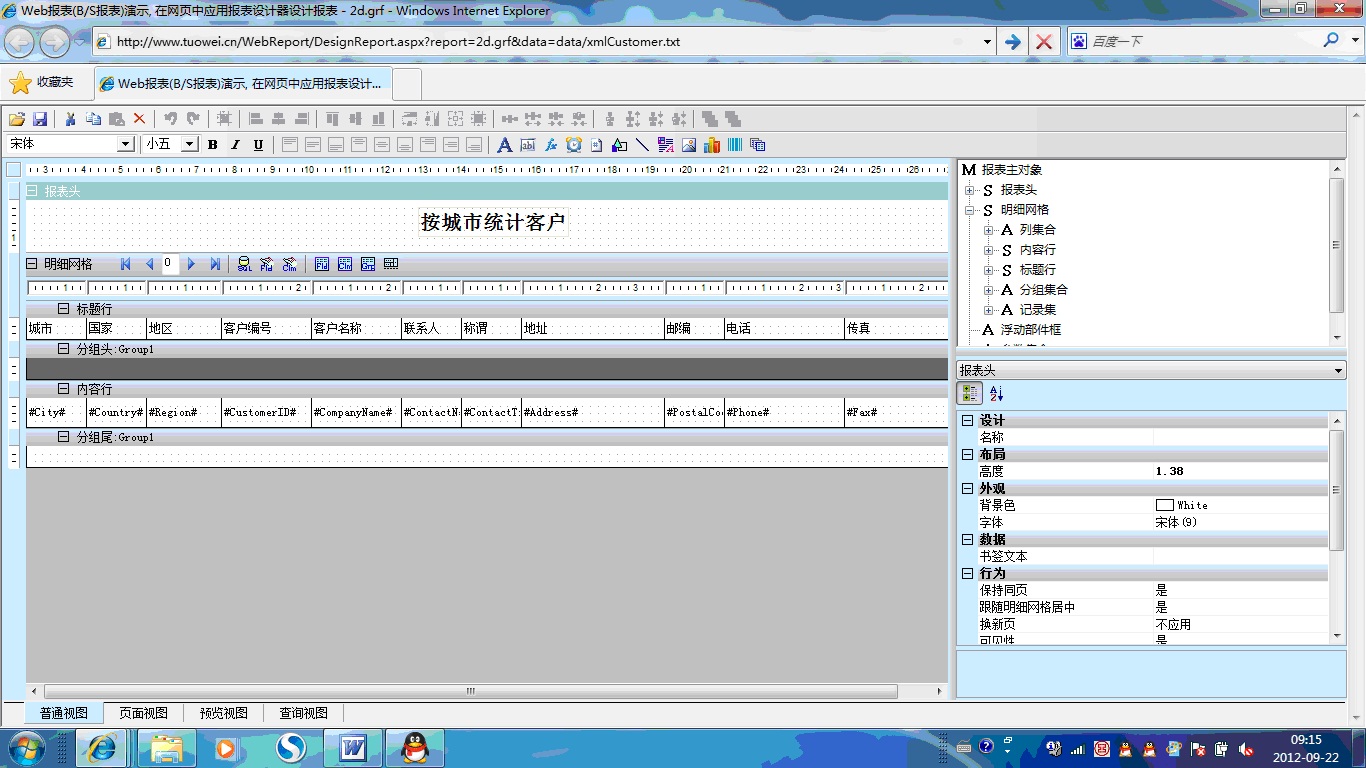Image resolution: width=1366 pixels, height=768 pixels.
Task: Toggle italic formatting
Action: (x=235, y=145)
